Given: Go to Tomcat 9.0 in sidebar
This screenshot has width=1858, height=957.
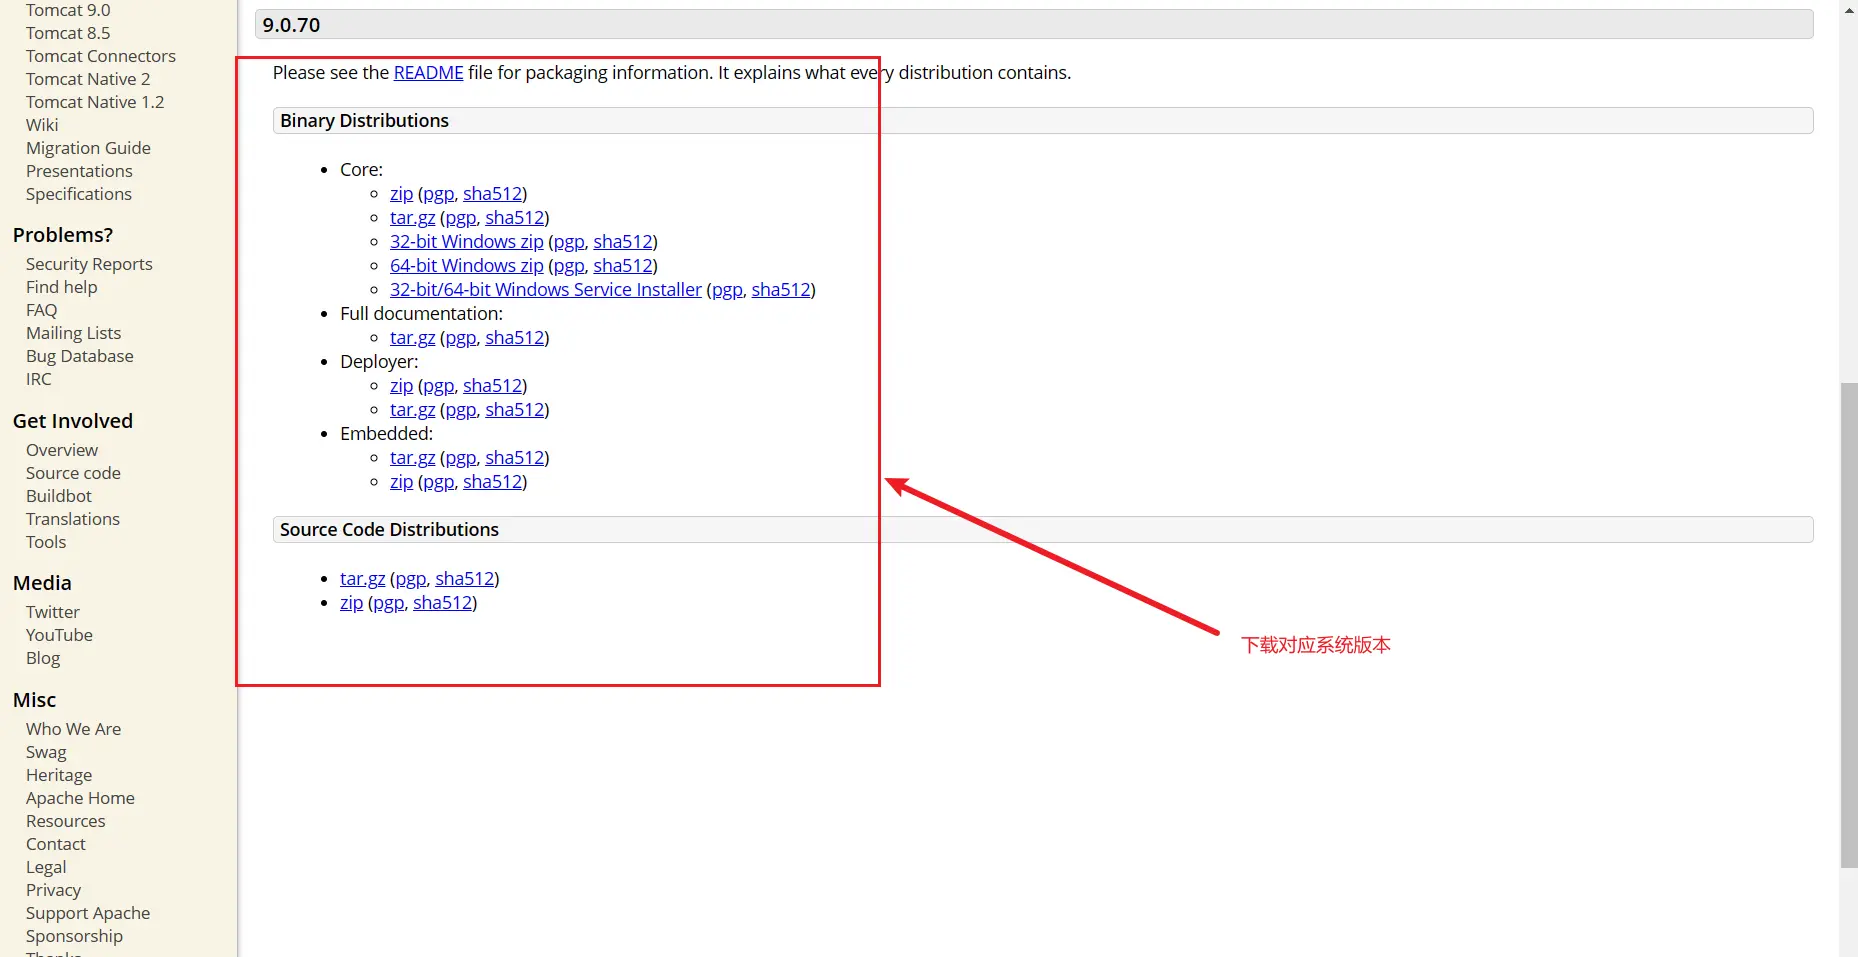Looking at the screenshot, I should (x=68, y=10).
